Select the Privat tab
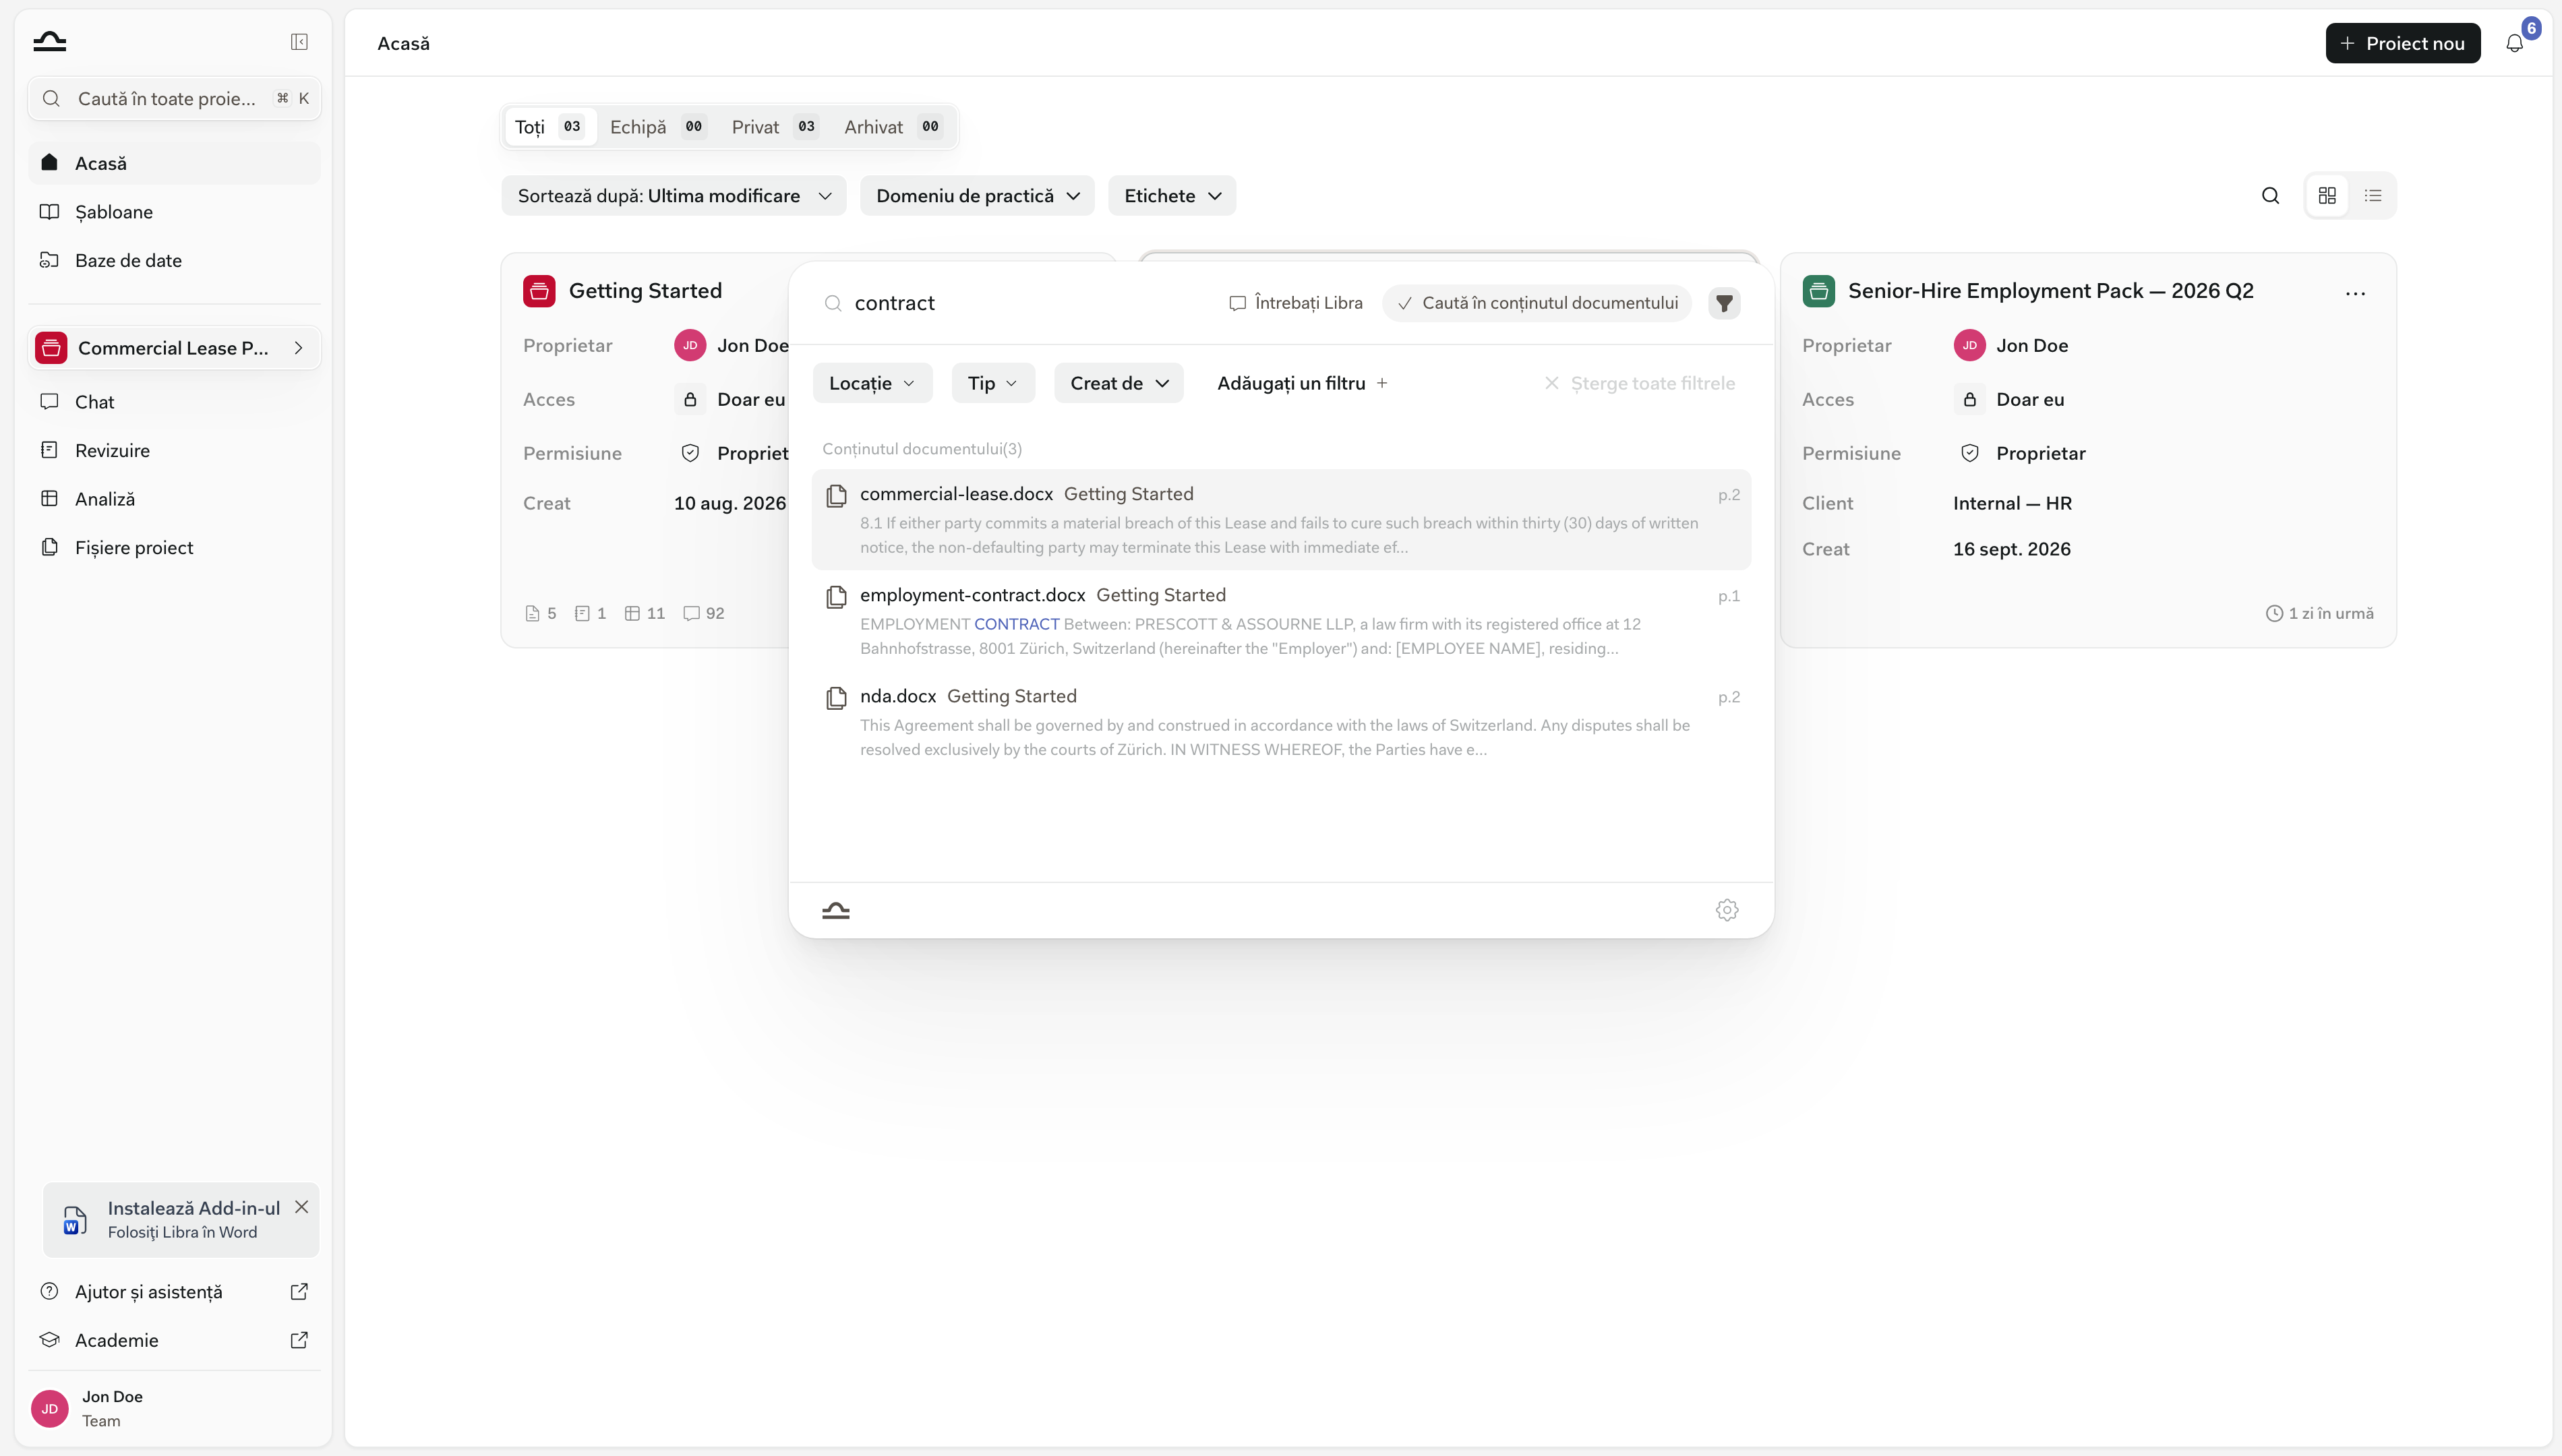Image resolution: width=2562 pixels, height=1456 pixels. click(774, 127)
